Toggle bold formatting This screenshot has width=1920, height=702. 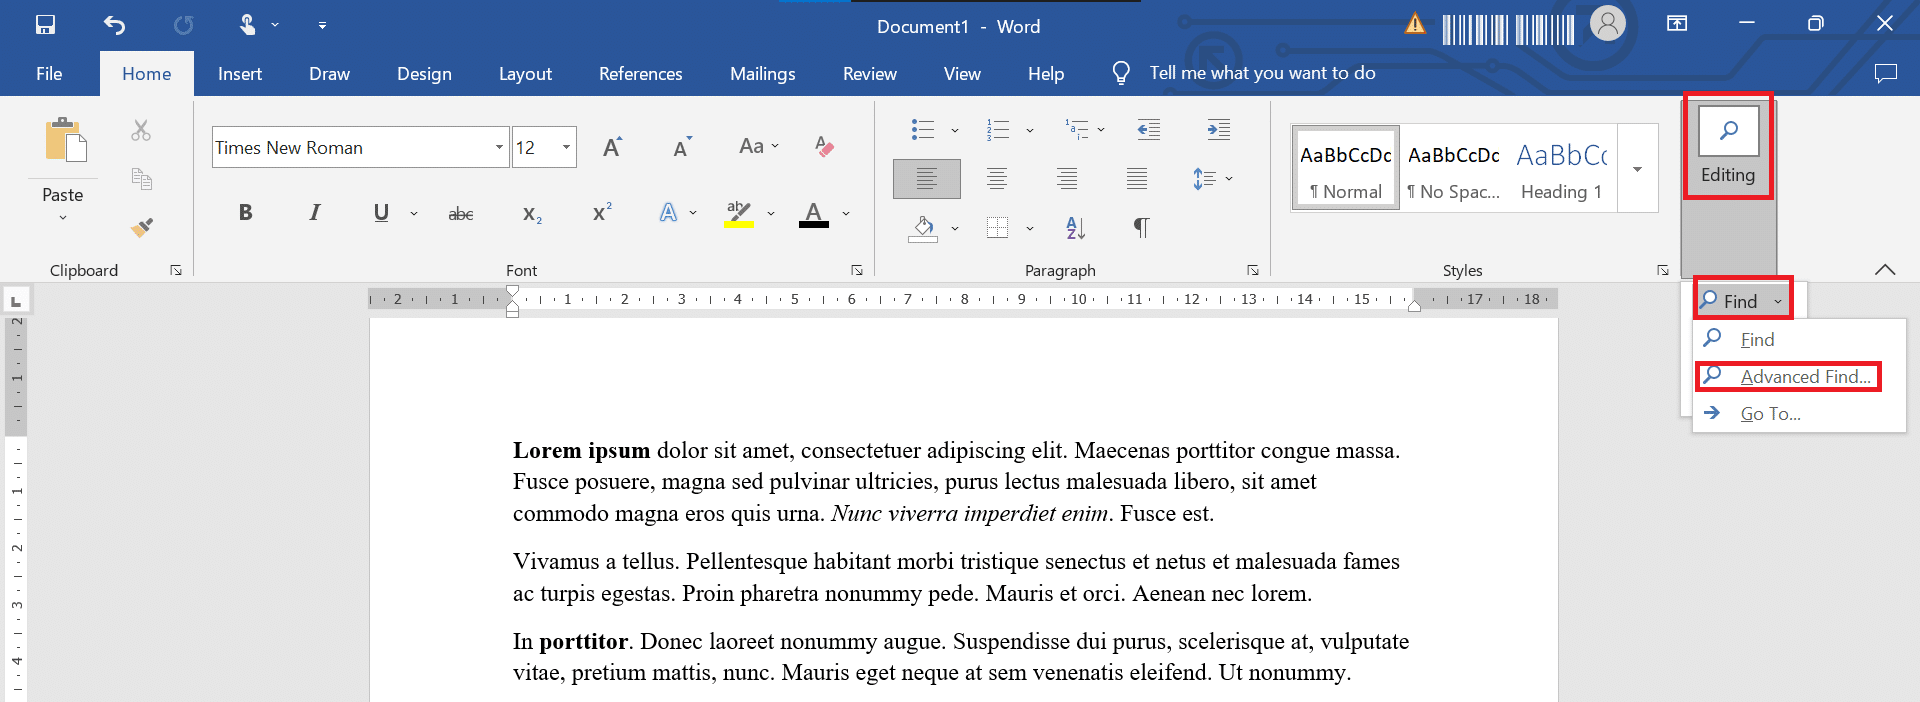pos(245,212)
